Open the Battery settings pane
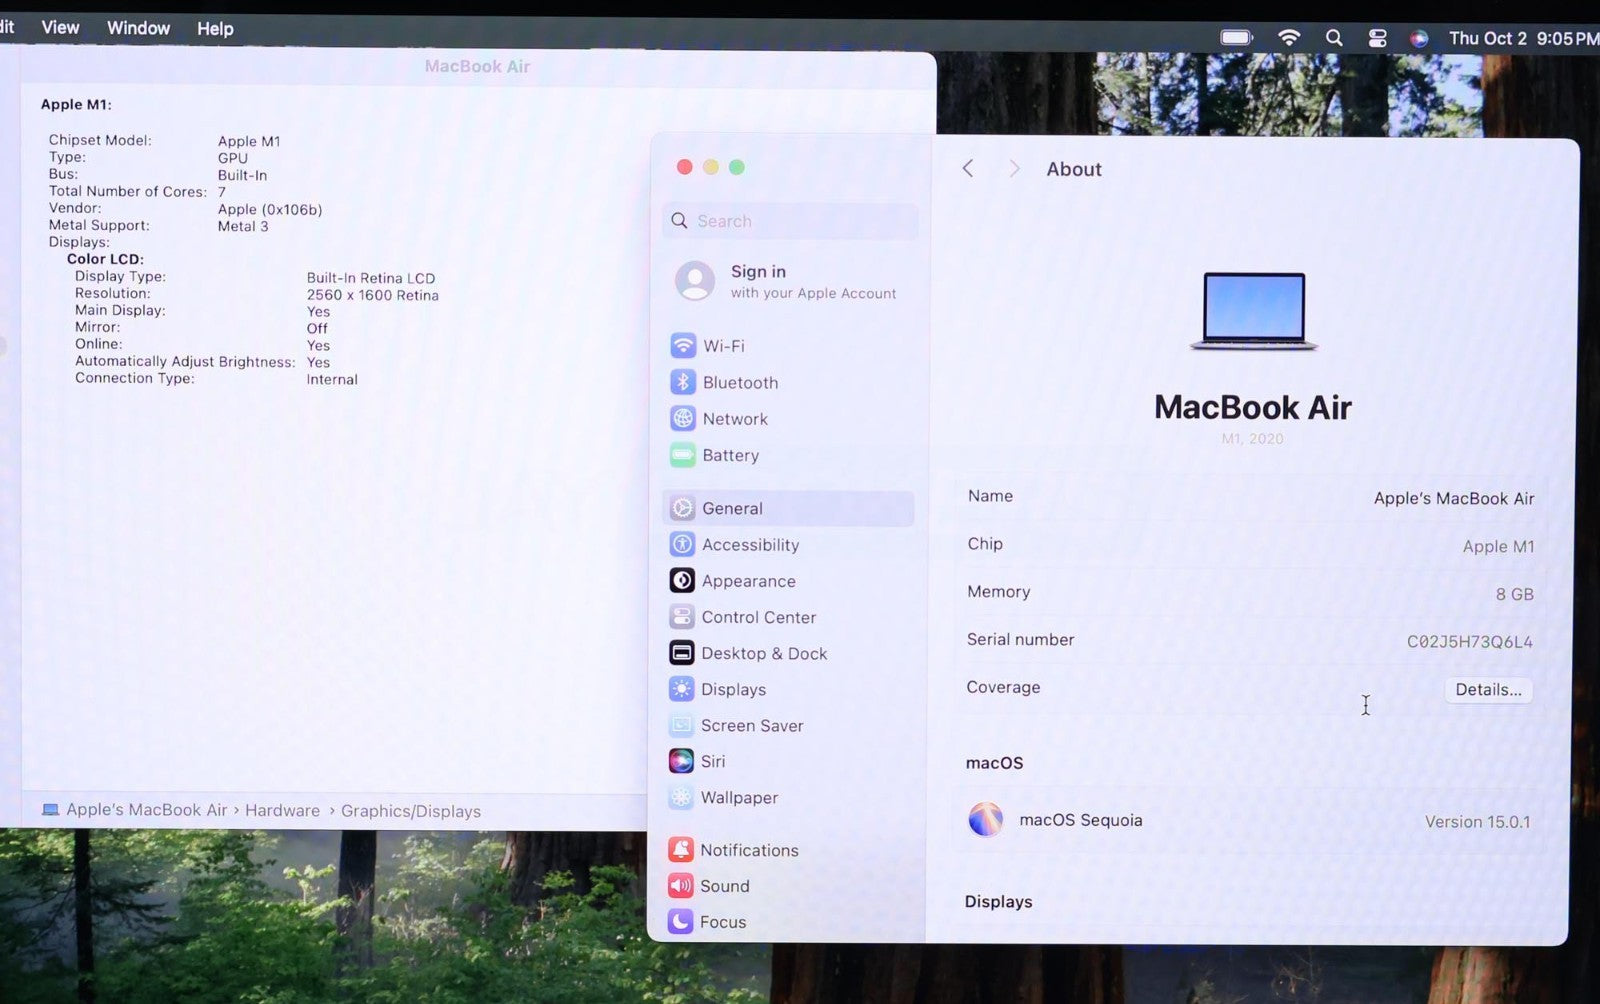This screenshot has width=1600, height=1004. 730,456
